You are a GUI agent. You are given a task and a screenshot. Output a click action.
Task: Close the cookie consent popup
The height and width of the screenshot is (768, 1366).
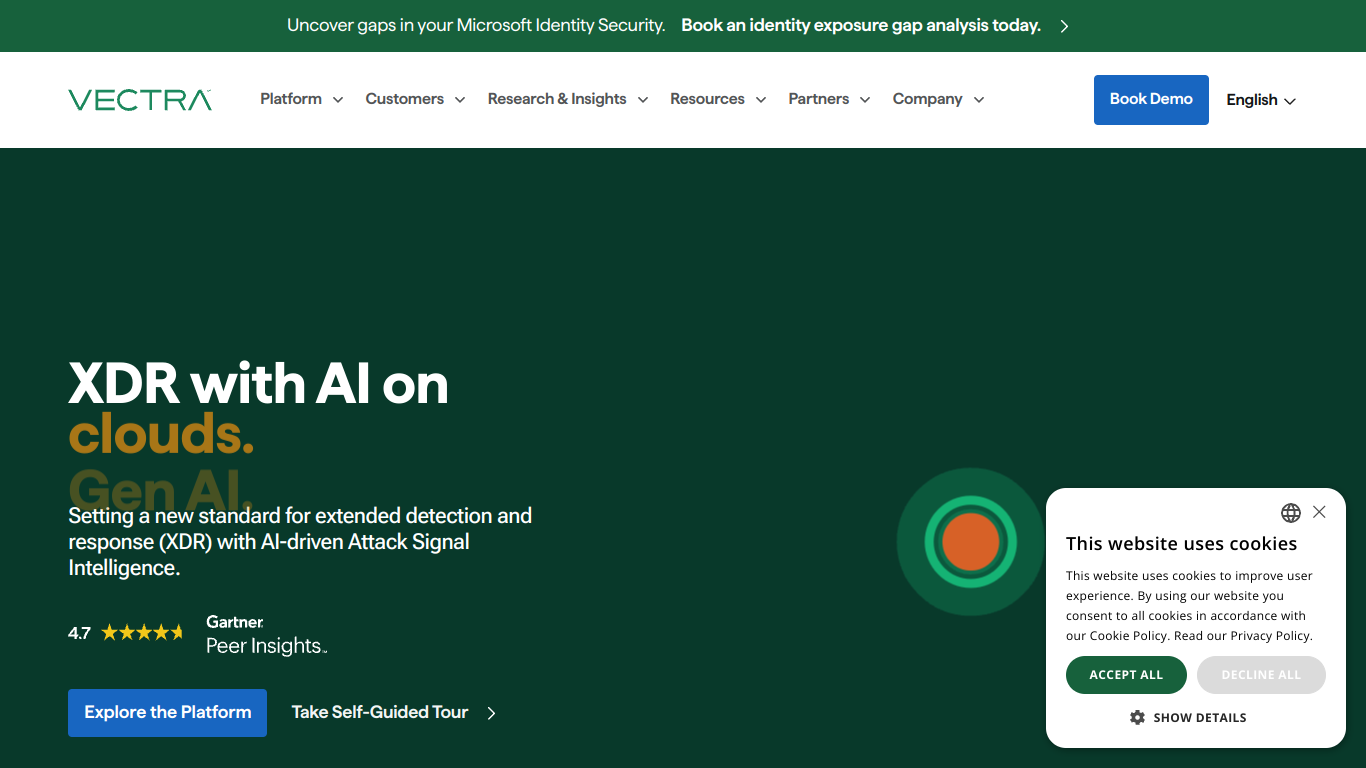pos(1319,512)
